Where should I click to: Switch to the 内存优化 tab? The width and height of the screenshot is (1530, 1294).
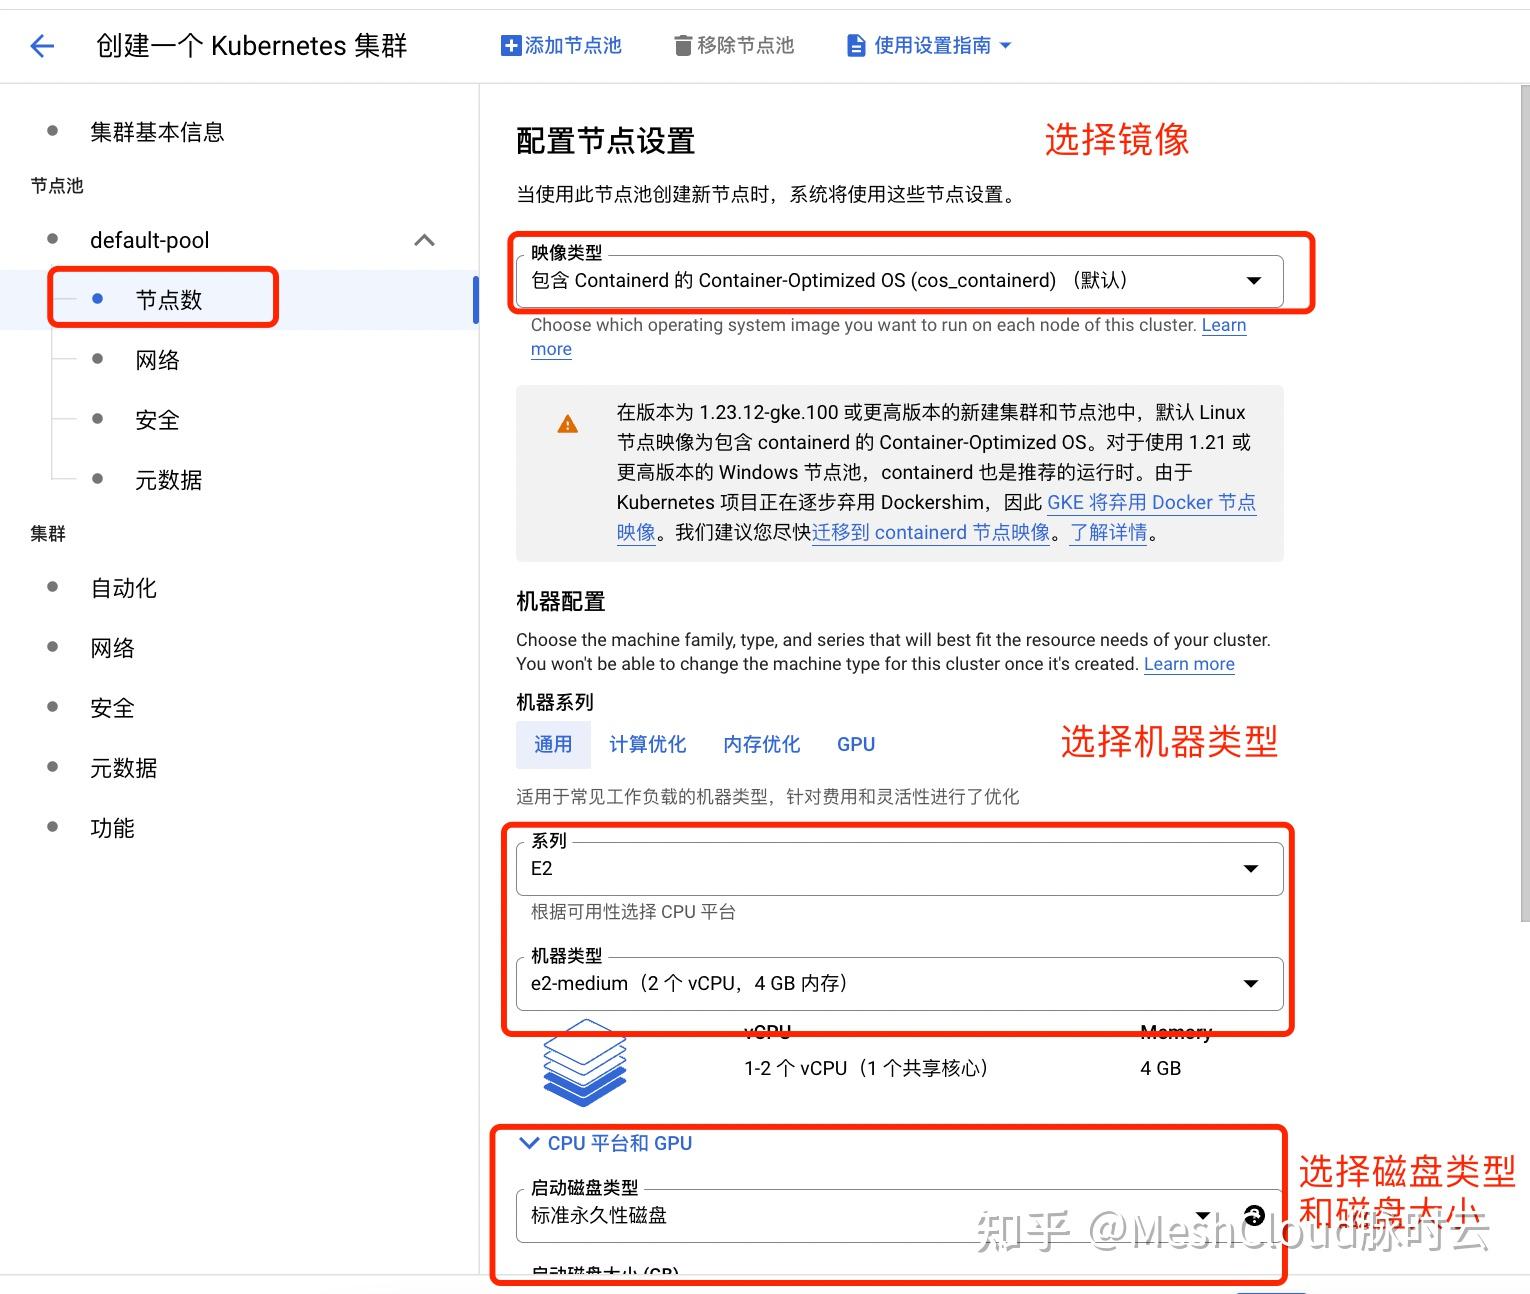click(761, 743)
